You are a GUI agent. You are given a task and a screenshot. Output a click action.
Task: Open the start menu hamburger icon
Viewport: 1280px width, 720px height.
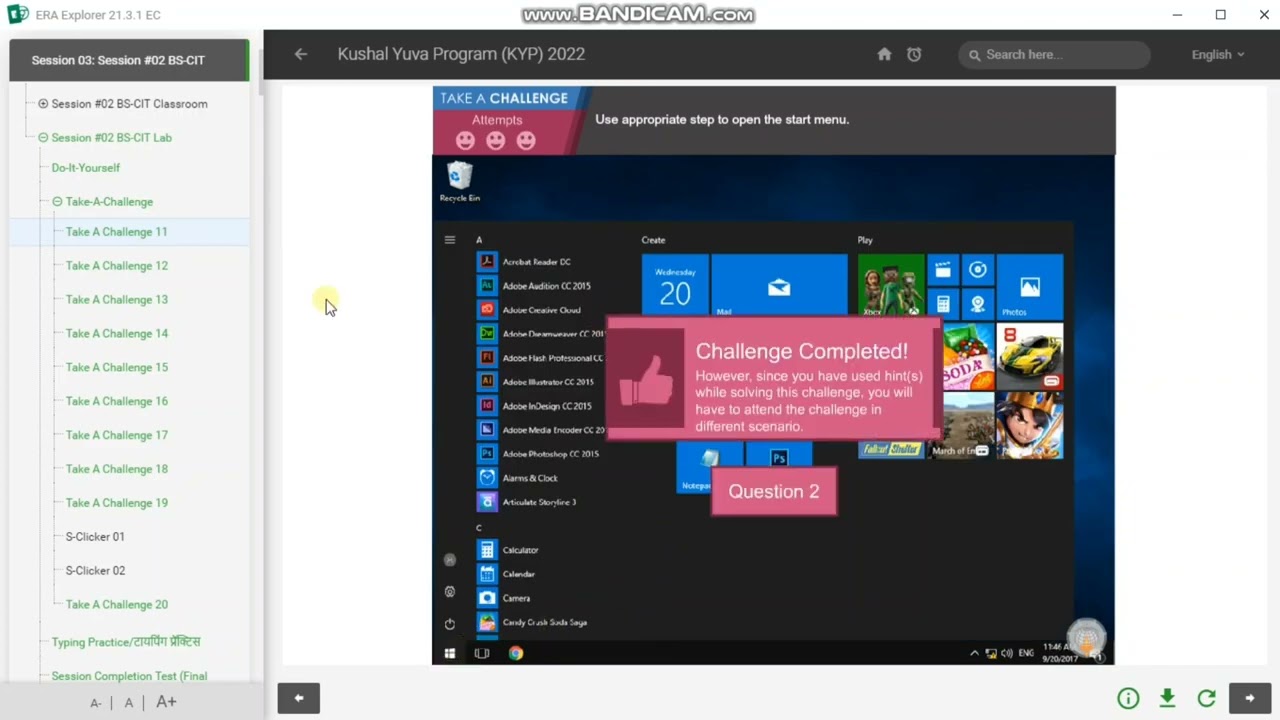(x=450, y=240)
